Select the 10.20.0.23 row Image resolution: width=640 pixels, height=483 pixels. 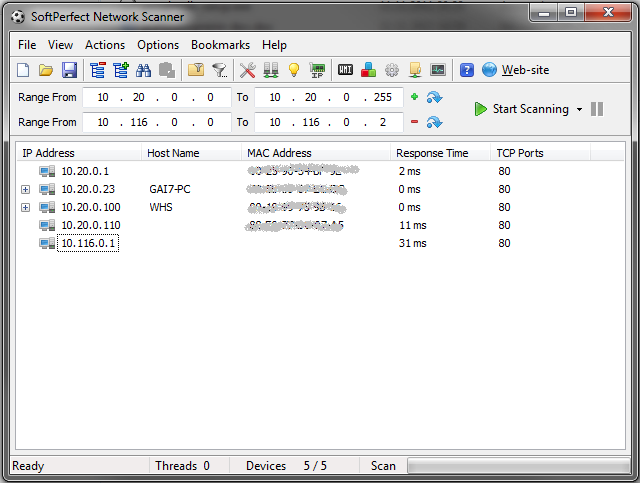(320, 189)
